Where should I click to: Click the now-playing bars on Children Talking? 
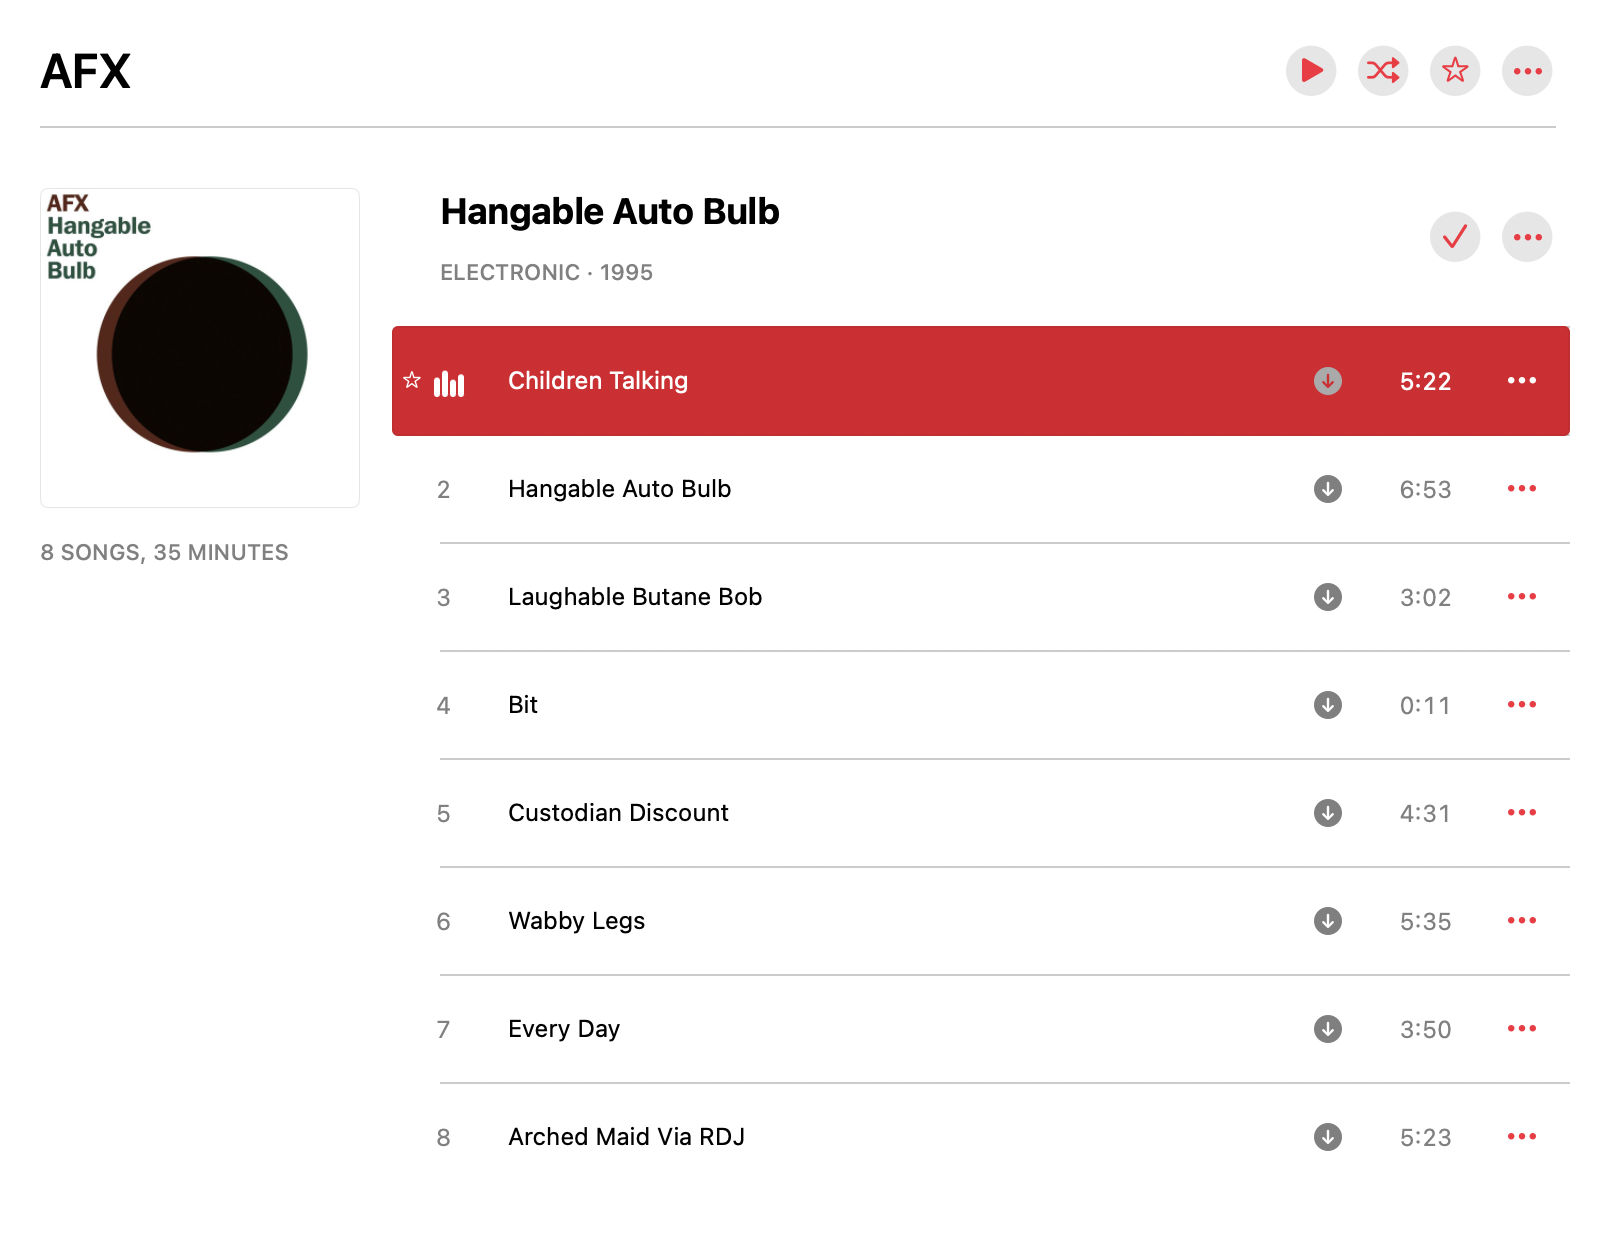point(449,383)
